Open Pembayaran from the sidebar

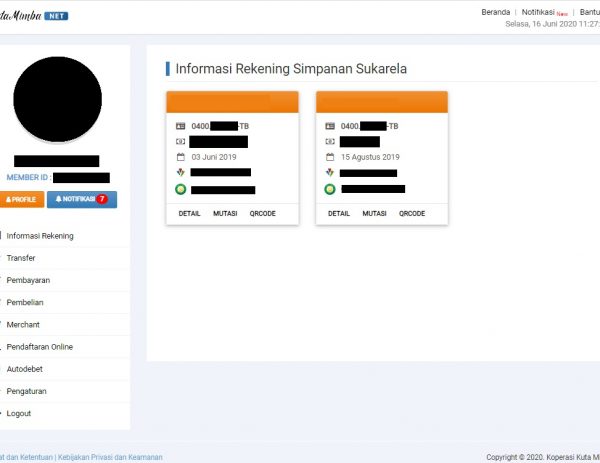pyautogui.click(x=28, y=280)
